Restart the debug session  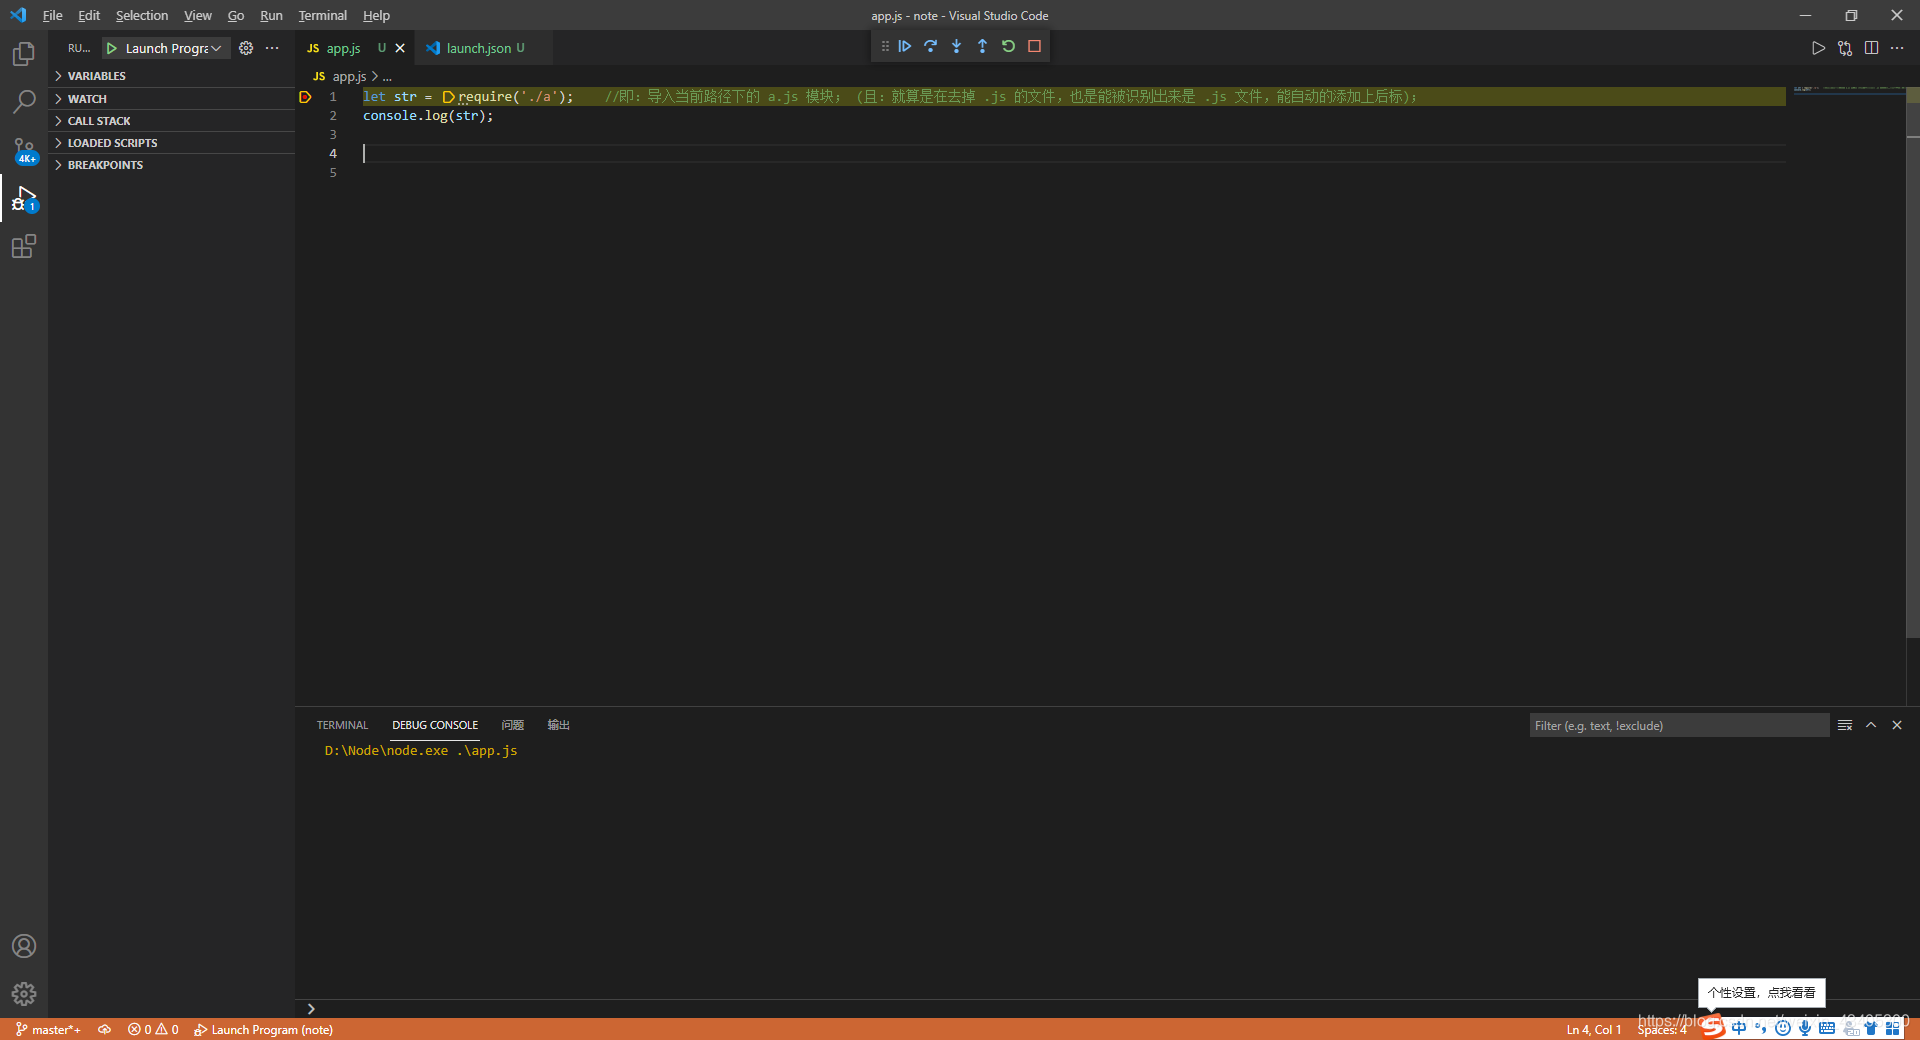(1008, 46)
